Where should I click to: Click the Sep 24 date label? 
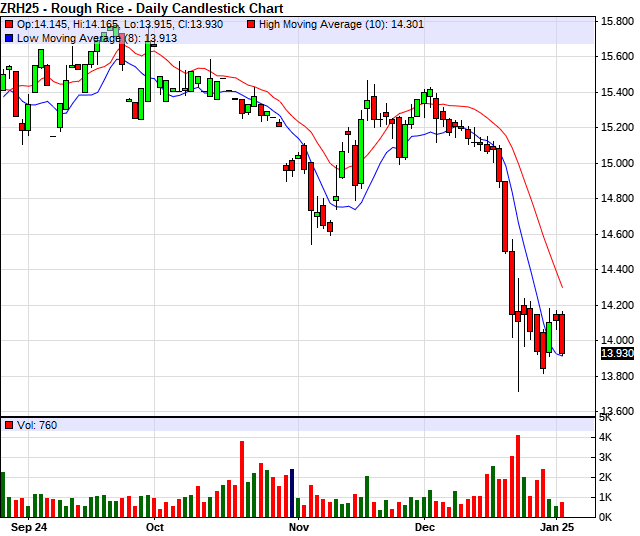pyautogui.click(x=27, y=525)
